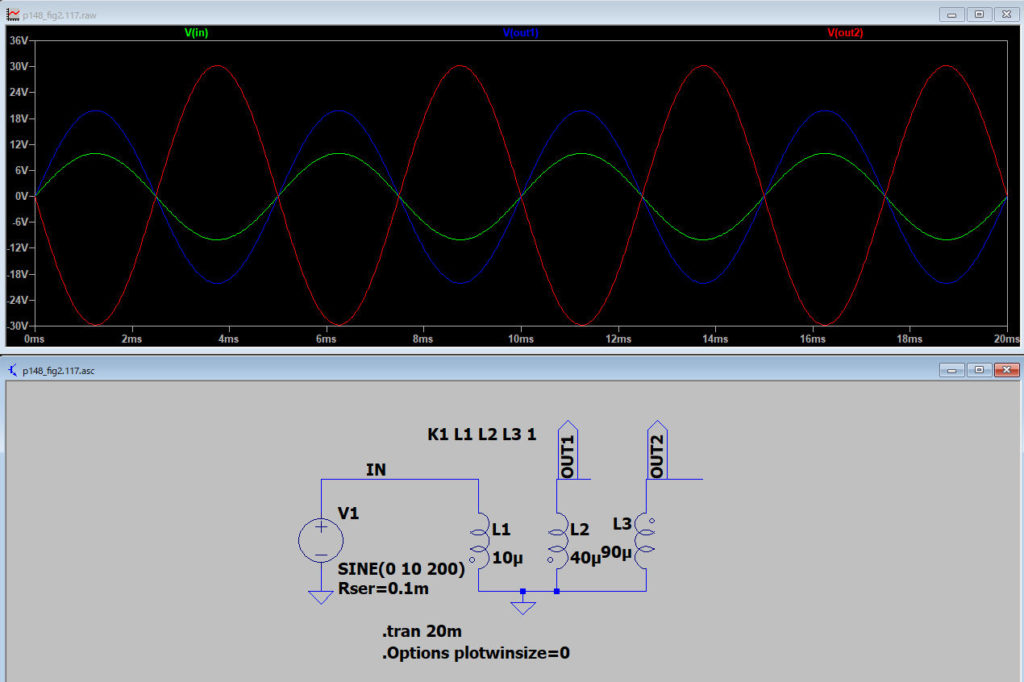Click the schematic window icon beside p148_fig2.117.asc

click(x=13, y=370)
